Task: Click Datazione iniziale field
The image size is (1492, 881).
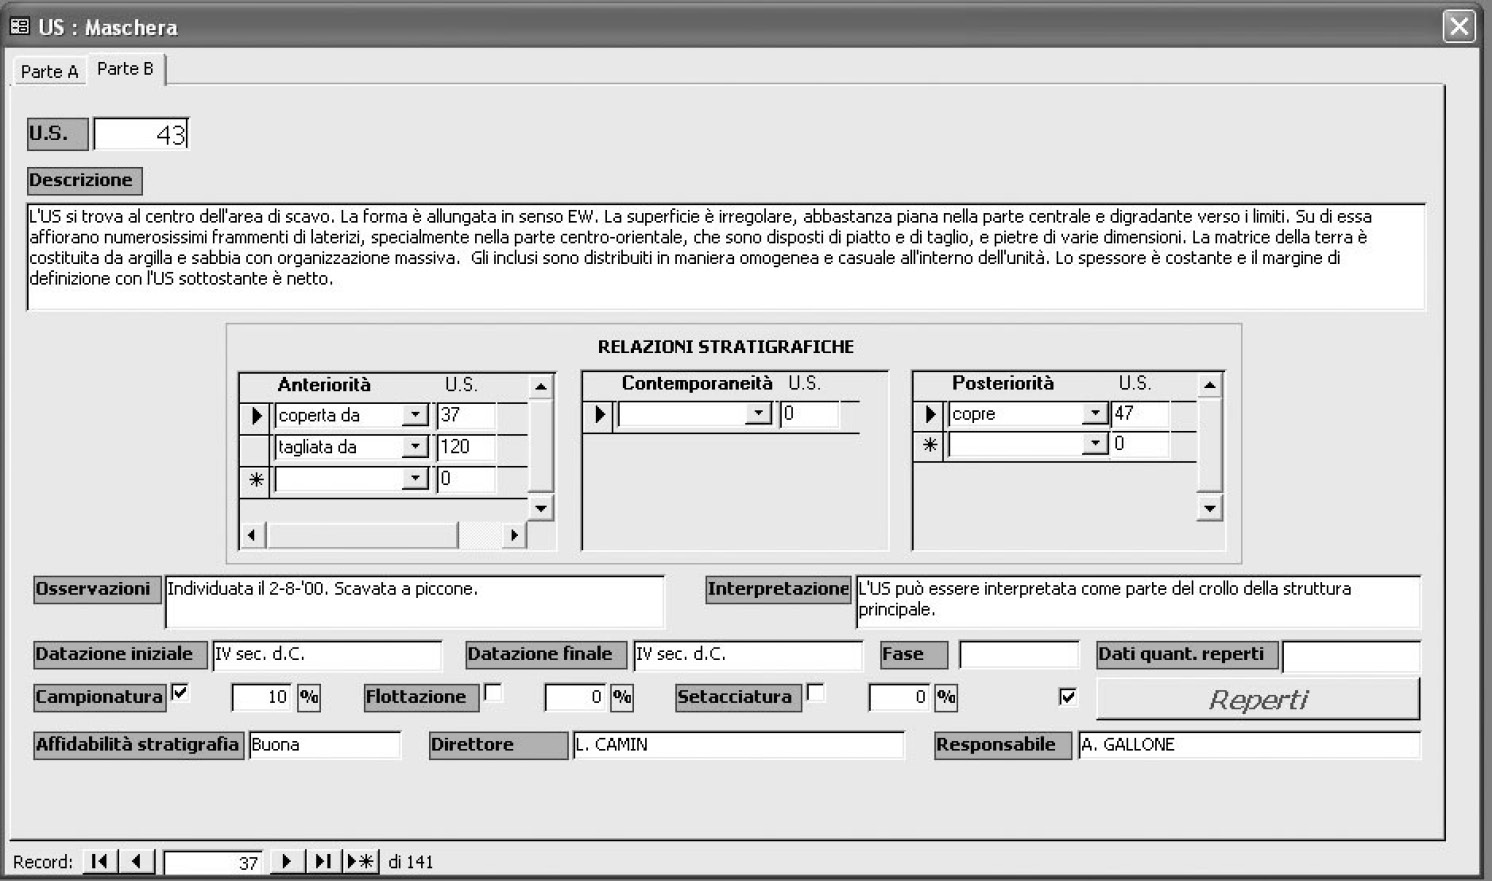Action: (326, 655)
